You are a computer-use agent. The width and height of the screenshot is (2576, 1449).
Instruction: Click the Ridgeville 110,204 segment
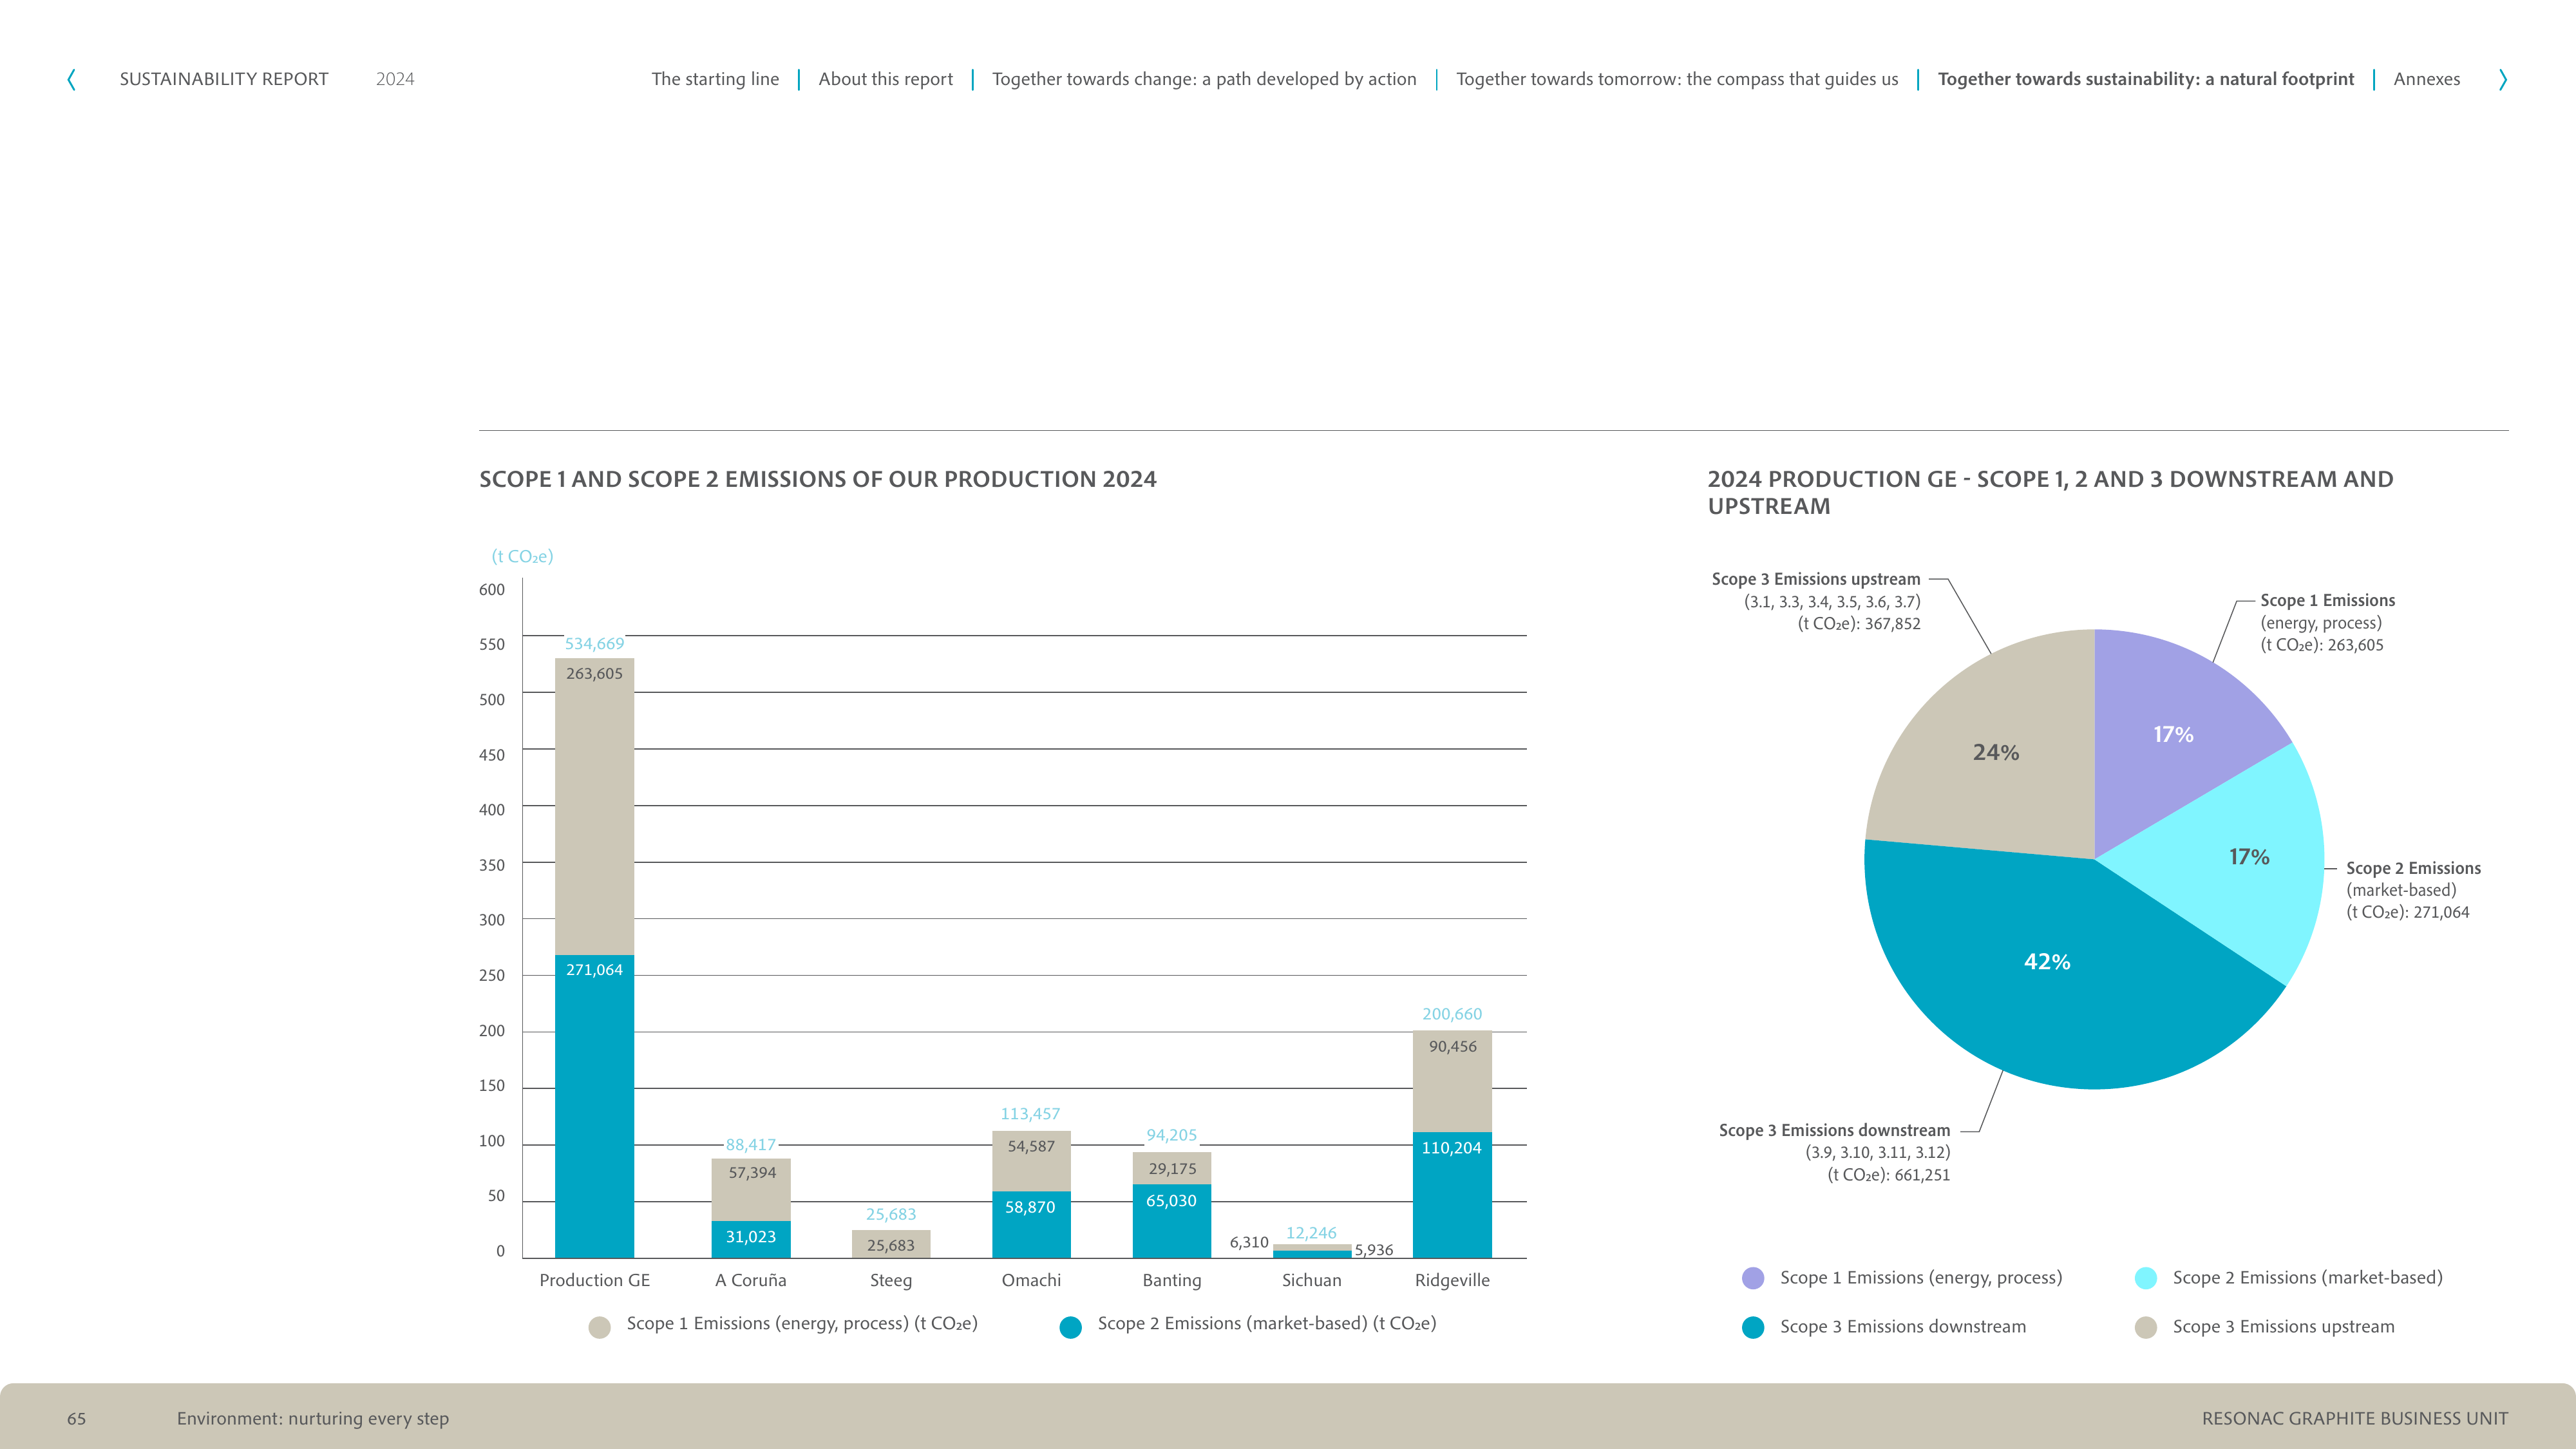coord(1452,1194)
